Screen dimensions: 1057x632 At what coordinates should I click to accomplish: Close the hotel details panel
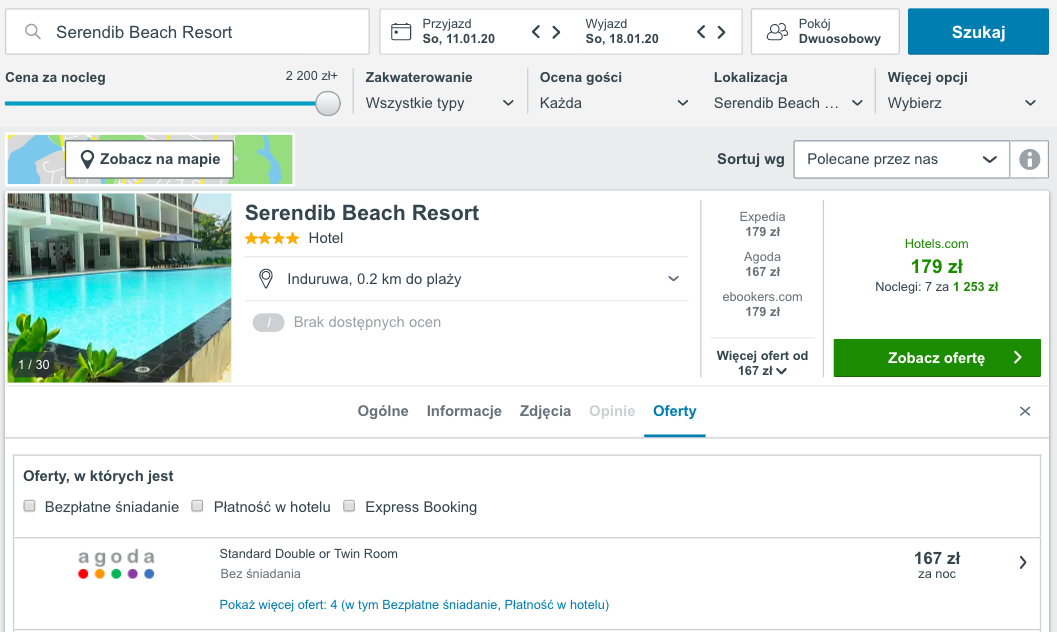pos(1025,411)
